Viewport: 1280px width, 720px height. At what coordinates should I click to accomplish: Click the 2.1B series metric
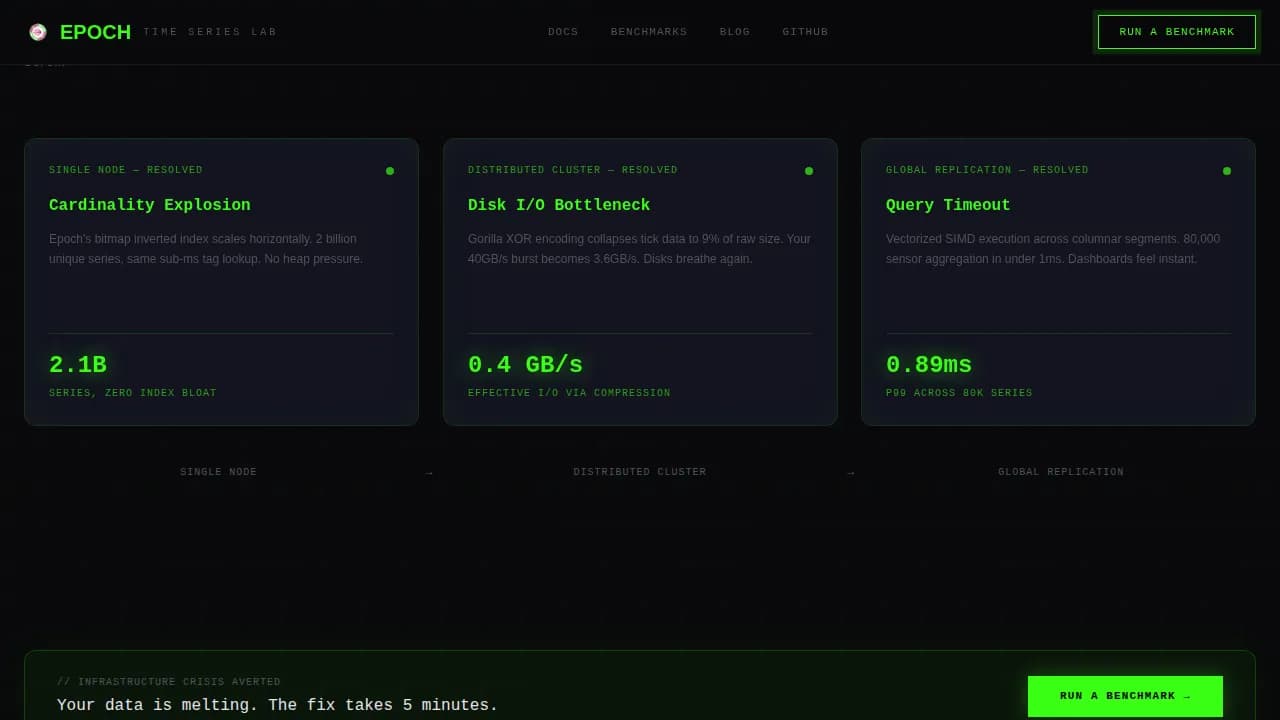click(78, 365)
